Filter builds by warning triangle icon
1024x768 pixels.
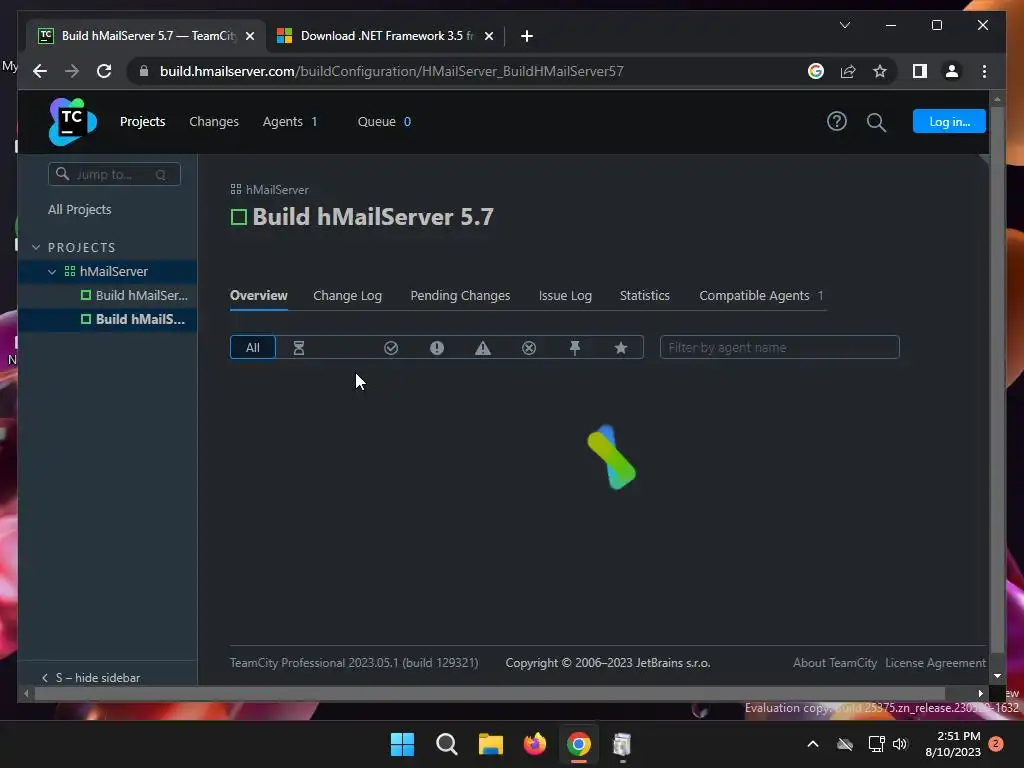click(483, 347)
